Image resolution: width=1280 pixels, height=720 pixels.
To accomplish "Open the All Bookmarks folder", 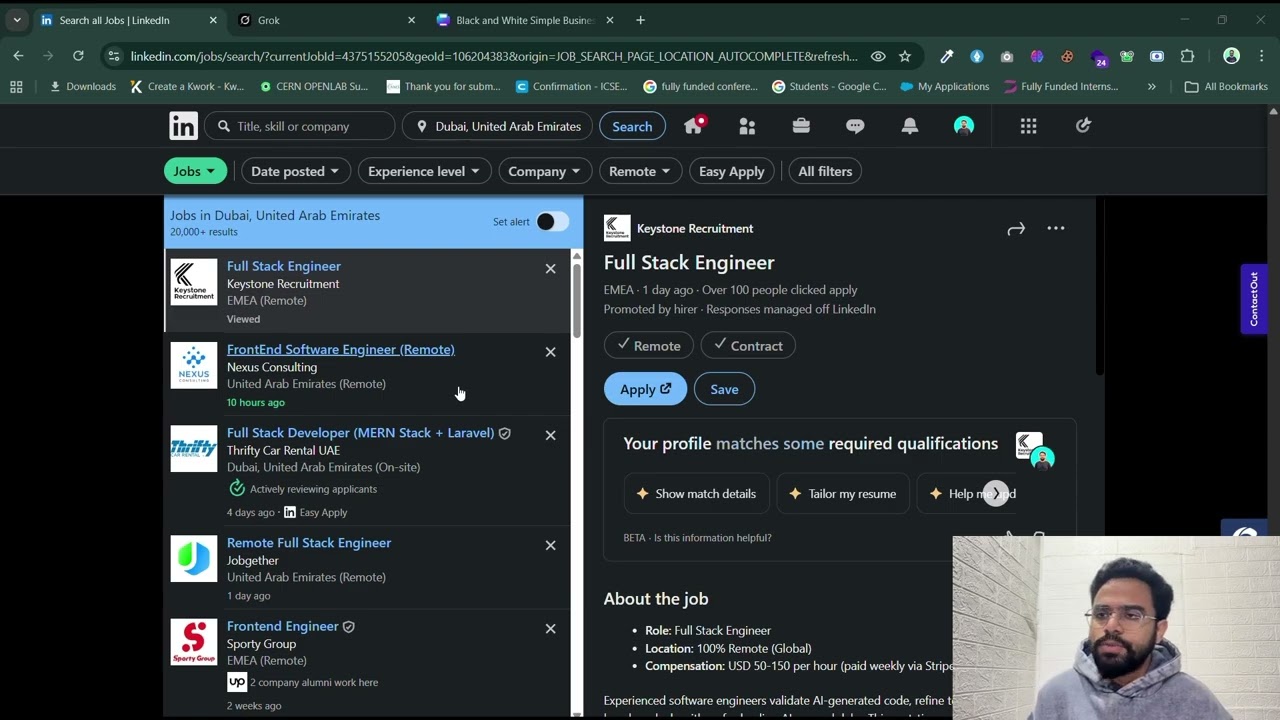I will tap(1226, 87).
